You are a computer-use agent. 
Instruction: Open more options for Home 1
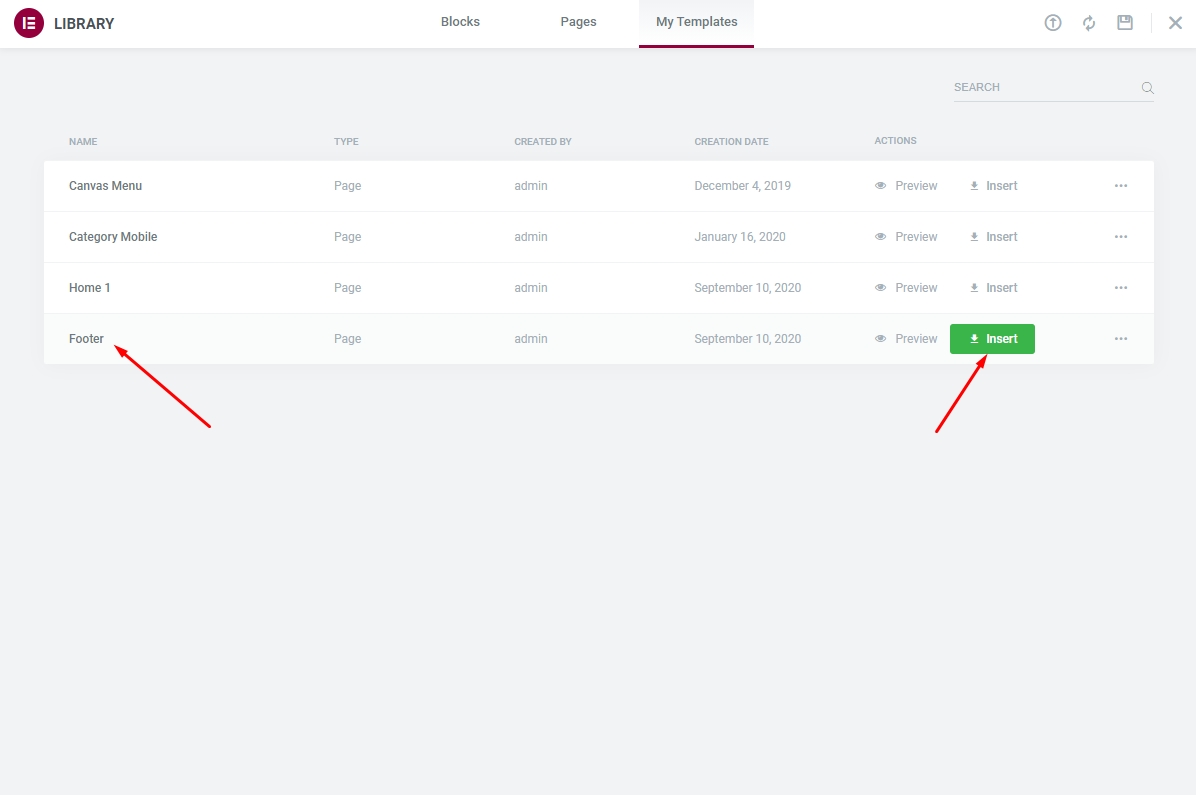click(x=1121, y=288)
